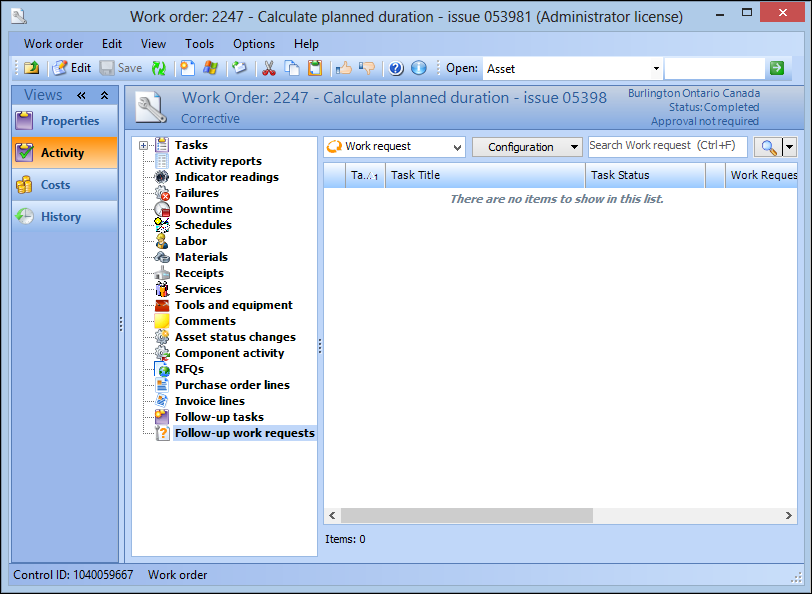812x594 pixels.
Task: Sort by Task Title column header
Action: pos(485,176)
